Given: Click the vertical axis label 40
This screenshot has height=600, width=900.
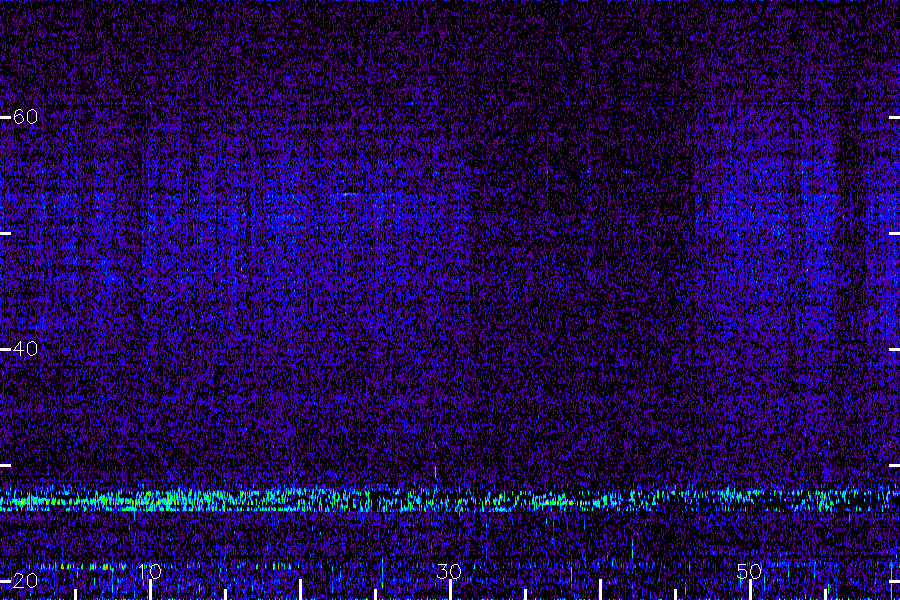Looking at the screenshot, I should click(x=25, y=349).
